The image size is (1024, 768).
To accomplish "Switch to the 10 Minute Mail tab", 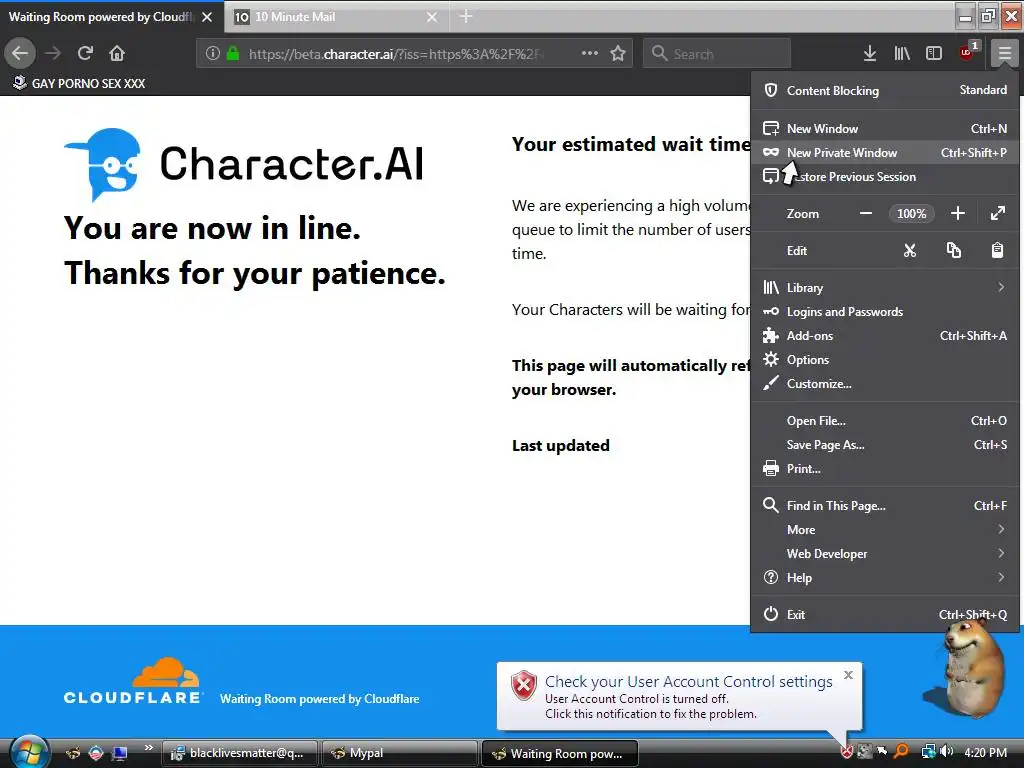I will (336, 17).
